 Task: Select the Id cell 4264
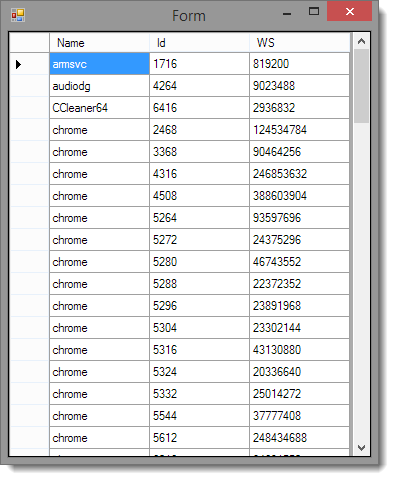click(x=199, y=86)
